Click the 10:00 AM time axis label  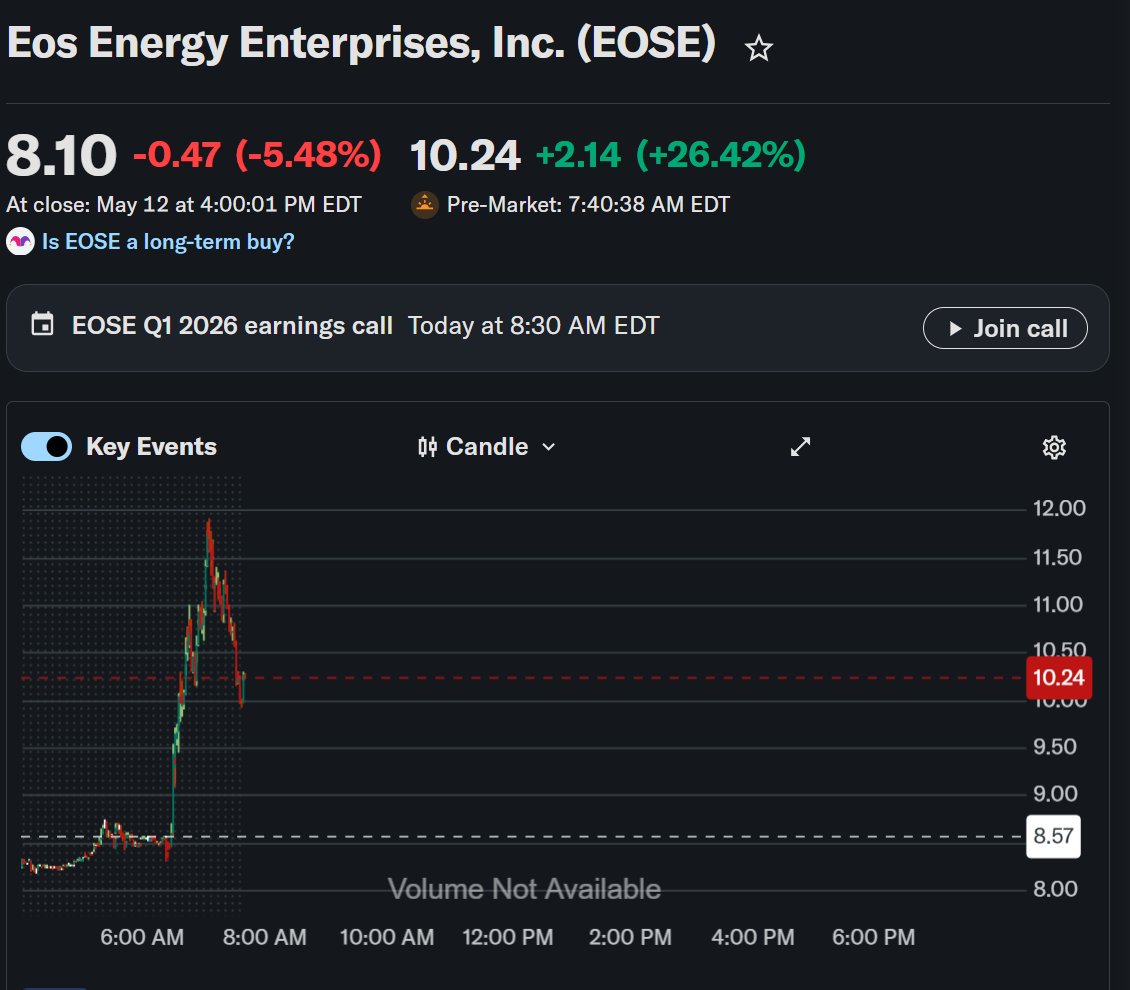tap(387, 937)
